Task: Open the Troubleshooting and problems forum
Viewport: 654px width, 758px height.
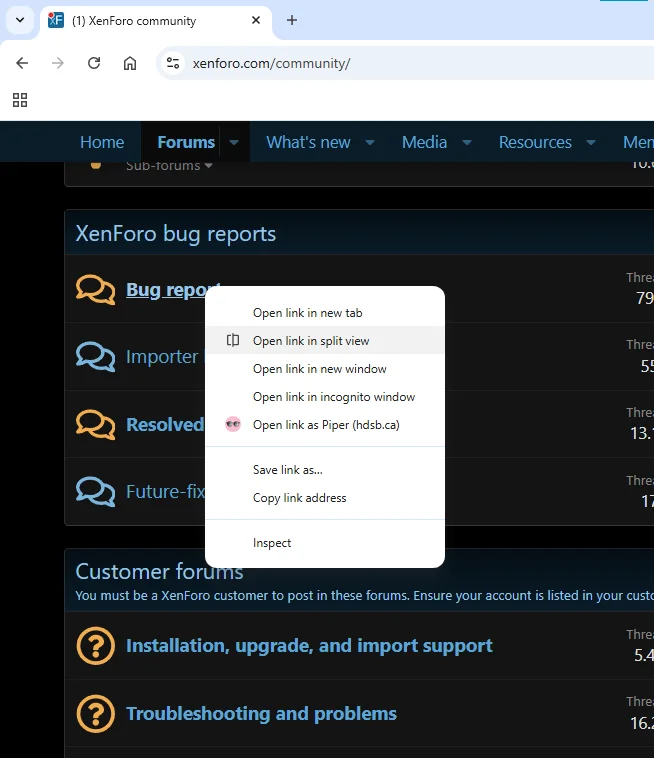Action: click(261, 714)
